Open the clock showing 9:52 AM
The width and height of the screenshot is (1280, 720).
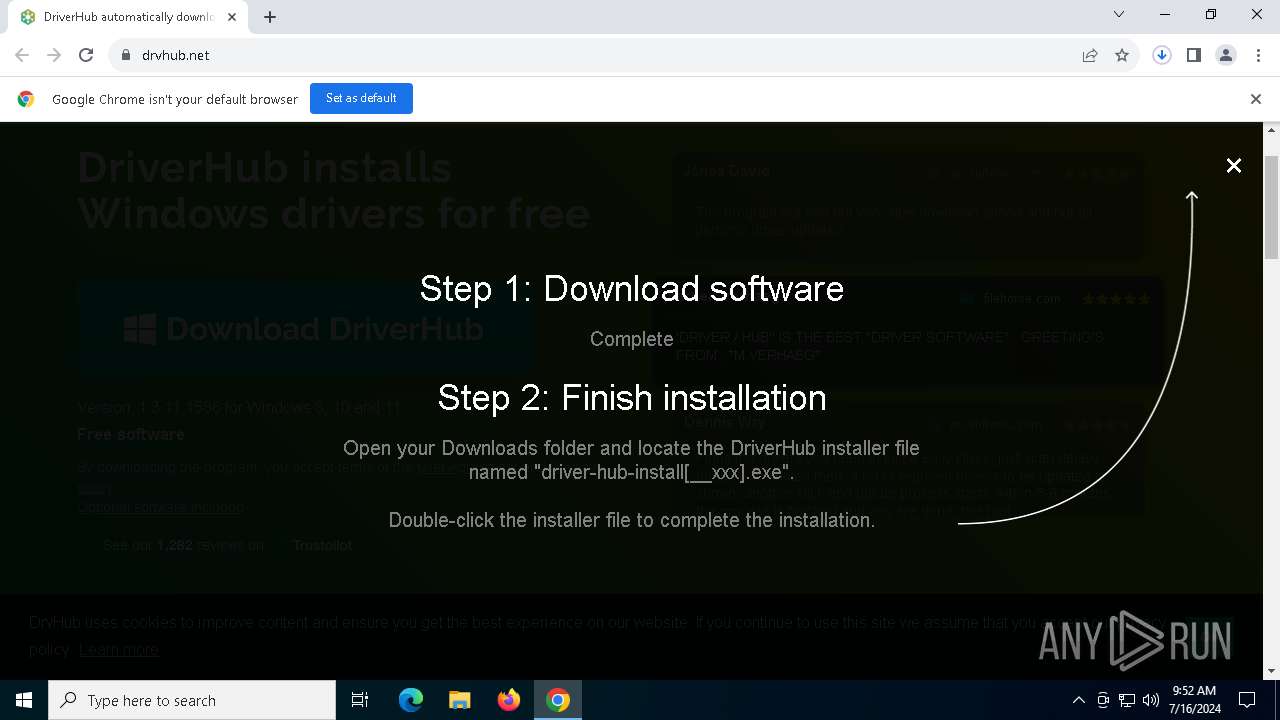(x=1194, y=700)
